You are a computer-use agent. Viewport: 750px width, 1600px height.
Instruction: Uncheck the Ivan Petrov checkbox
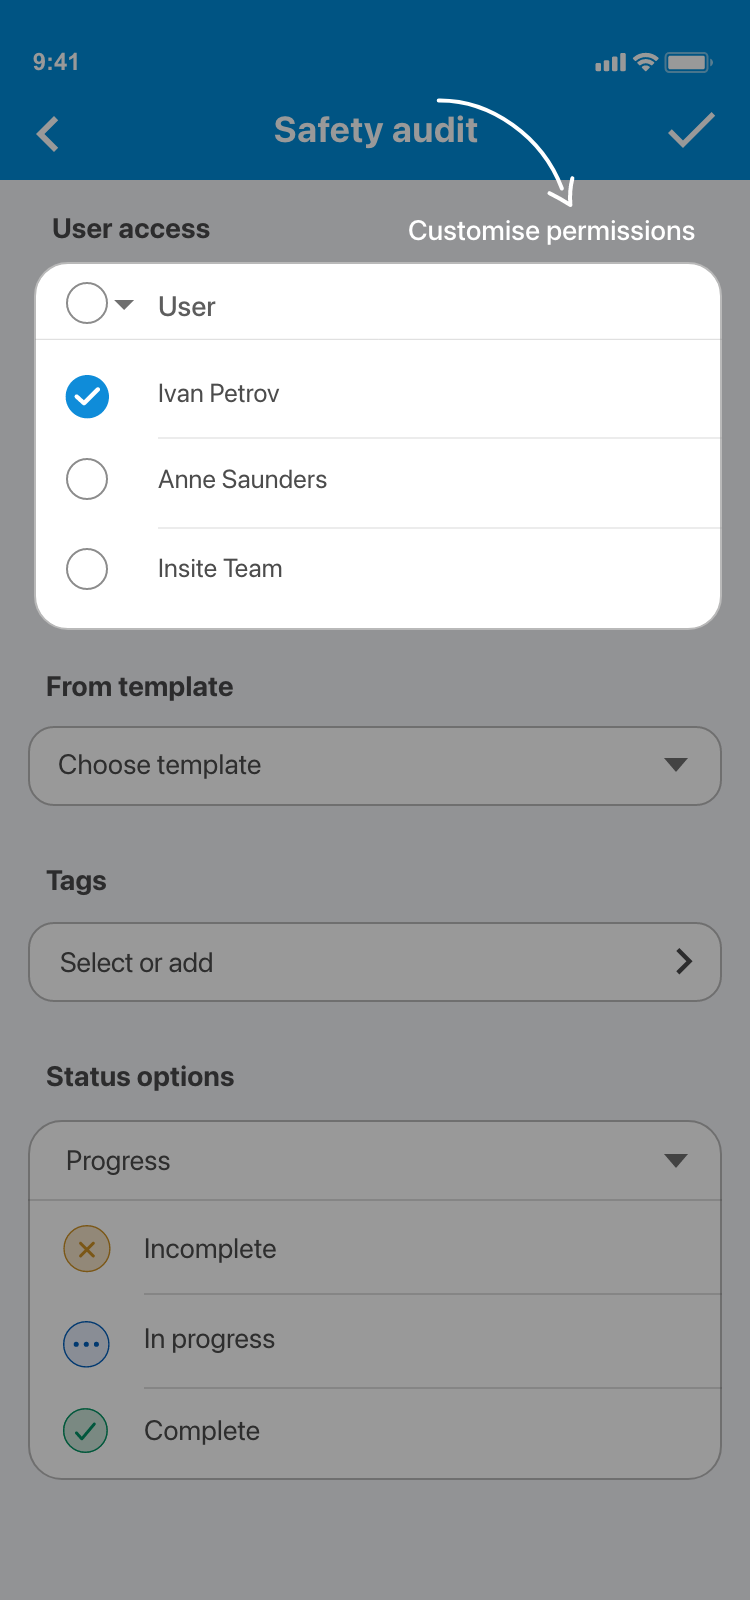(87, 396)
